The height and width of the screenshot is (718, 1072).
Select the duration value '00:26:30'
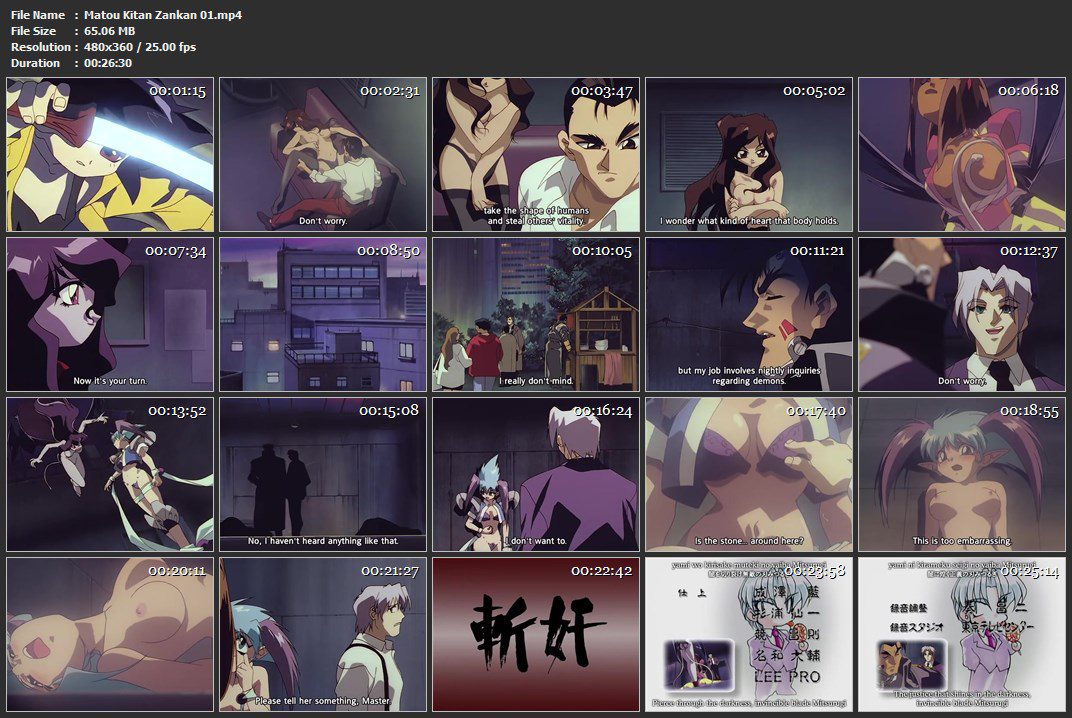108,63
